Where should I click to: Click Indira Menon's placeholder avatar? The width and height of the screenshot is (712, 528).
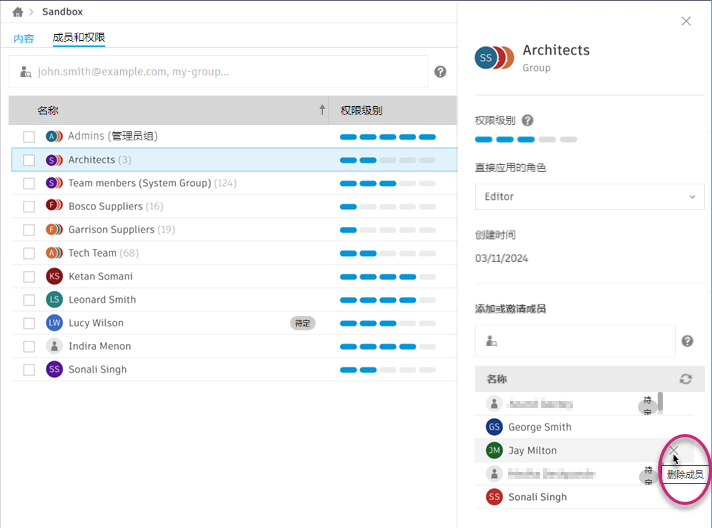[x=54, y=346]
